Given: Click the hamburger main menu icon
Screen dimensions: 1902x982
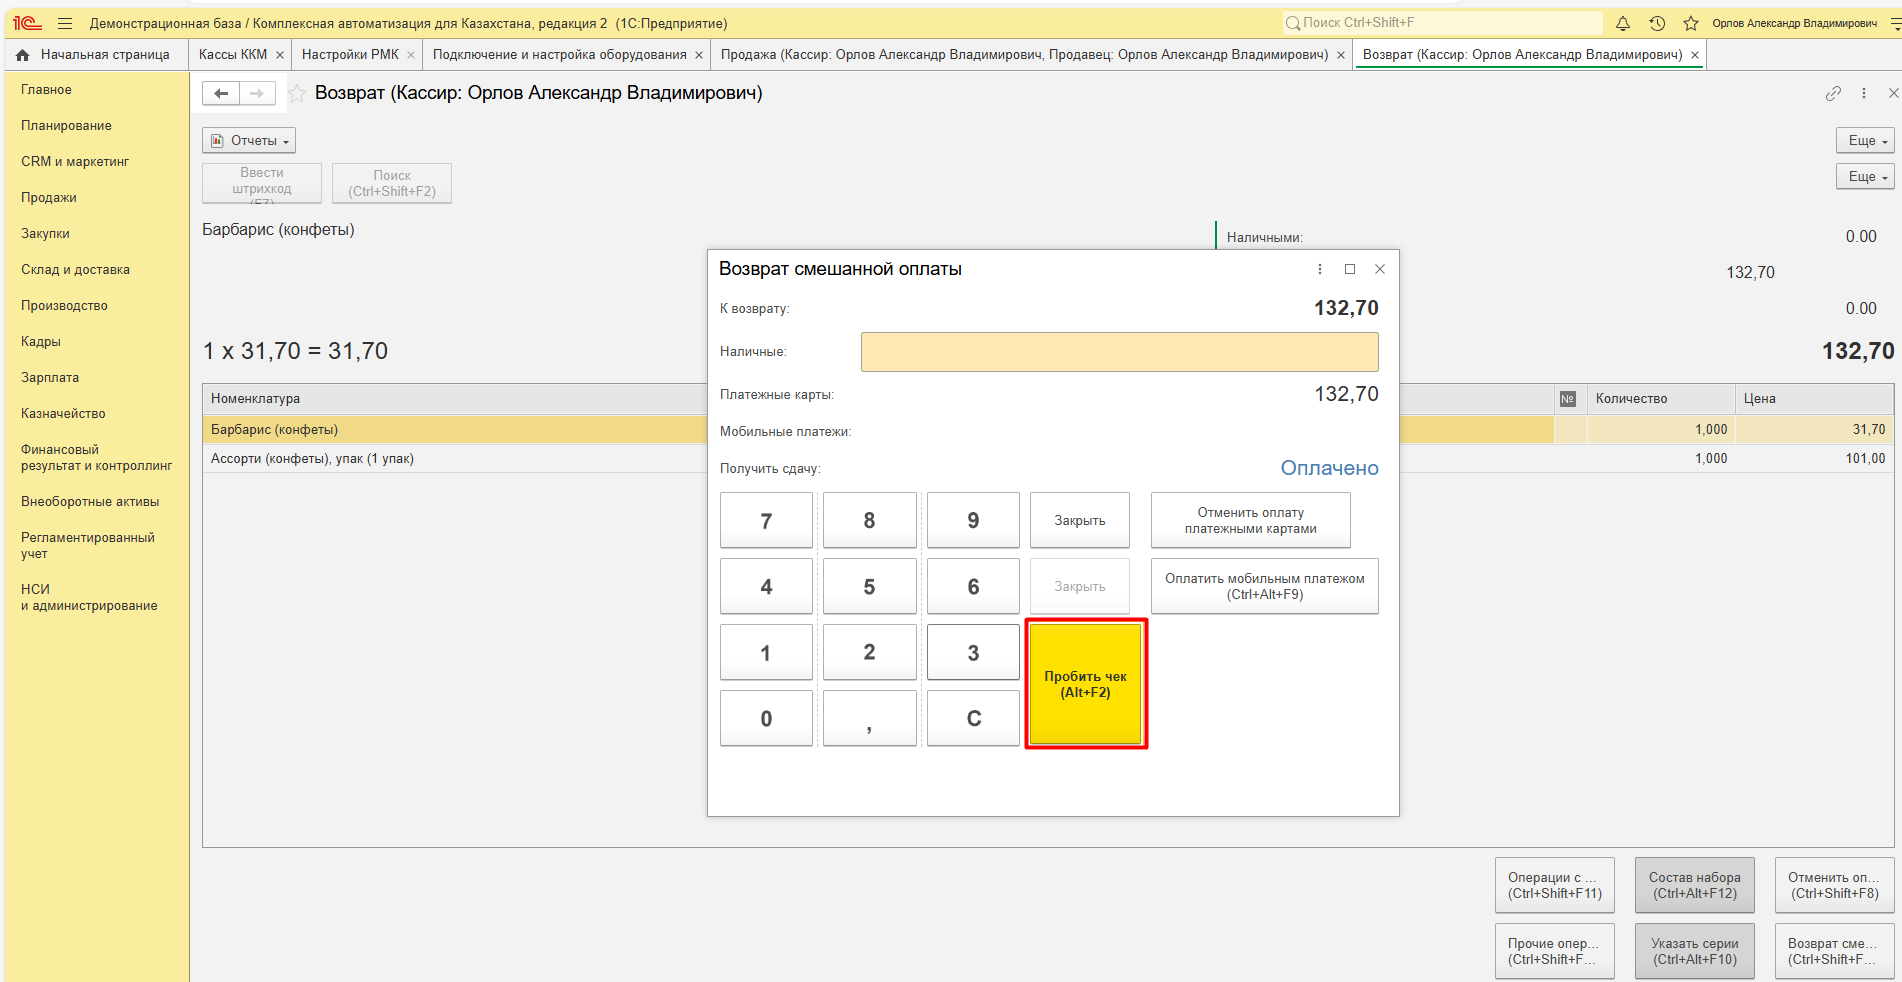Looking at the screenshot, I should click(x=65, y=23).
